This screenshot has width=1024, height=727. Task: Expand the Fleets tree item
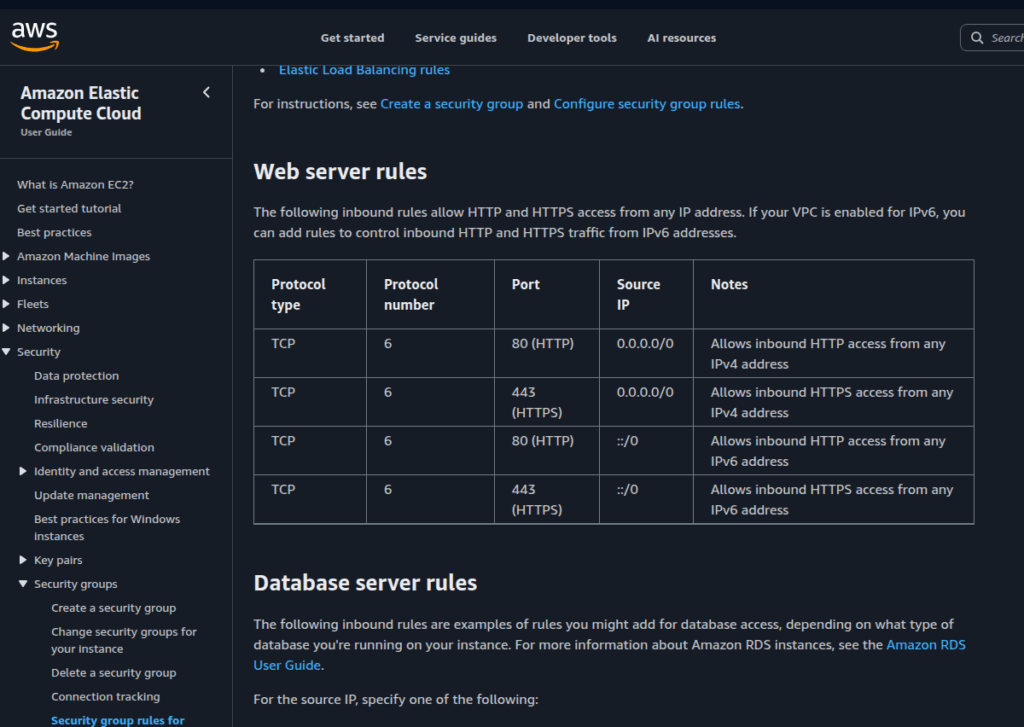click(8, 304)
